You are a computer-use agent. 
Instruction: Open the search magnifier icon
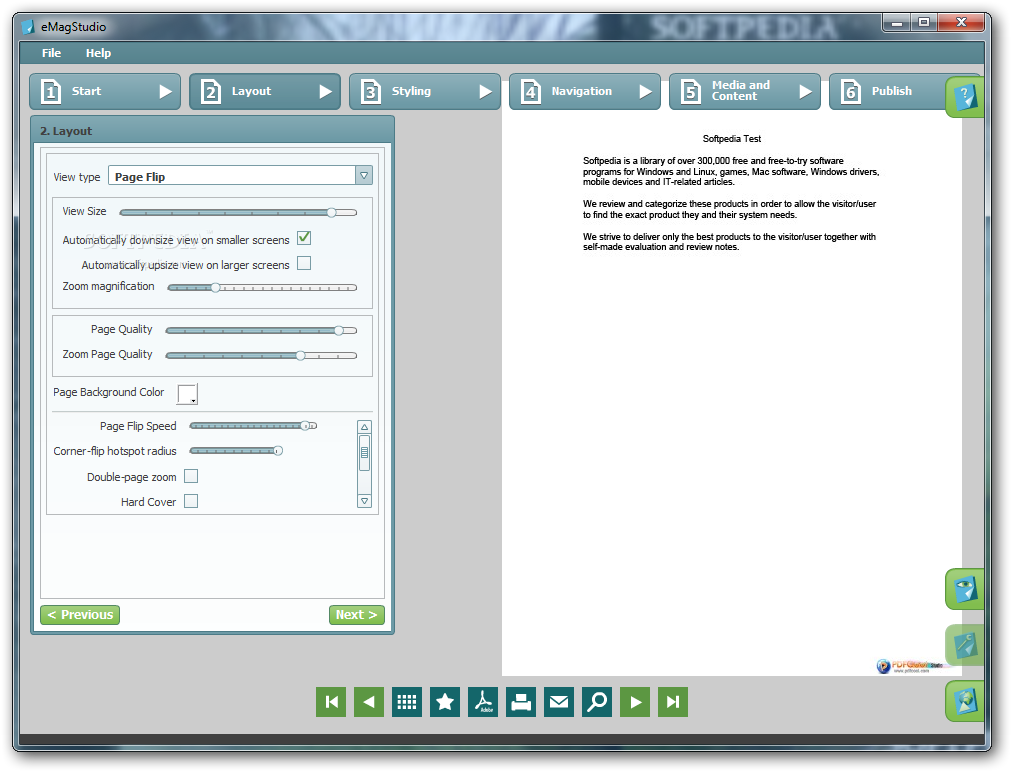click(597, 702)
